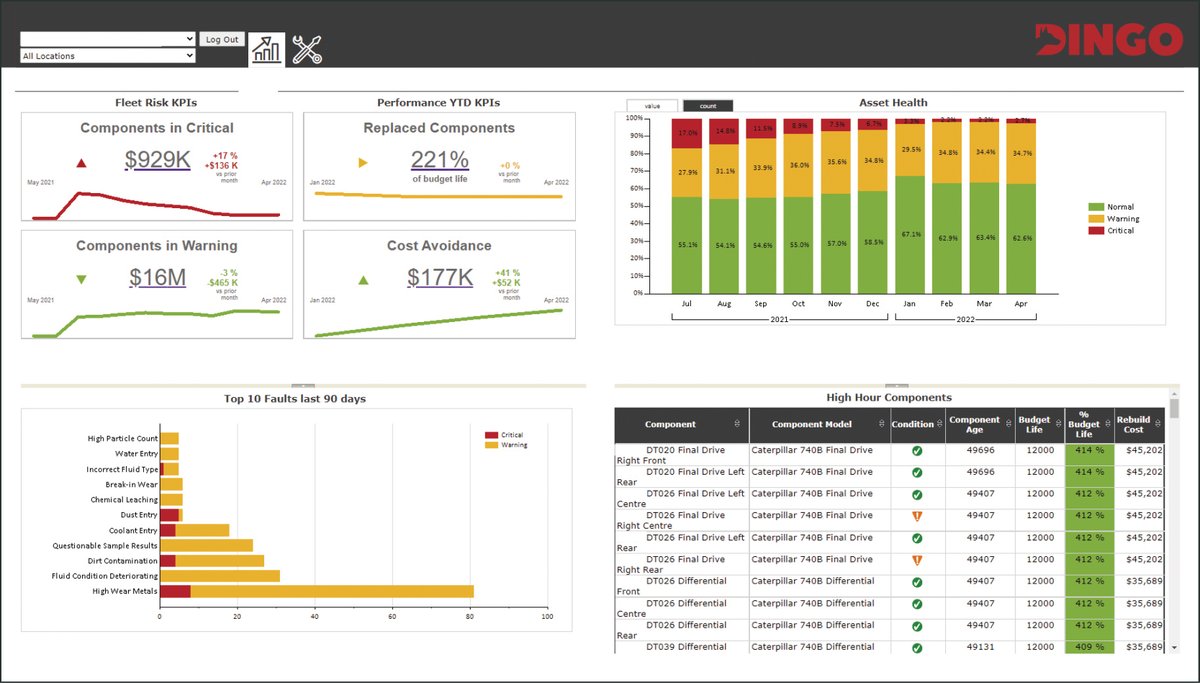
Task: Open the maintenance wrench and screwdriver icon
Action: coord(307,49)
